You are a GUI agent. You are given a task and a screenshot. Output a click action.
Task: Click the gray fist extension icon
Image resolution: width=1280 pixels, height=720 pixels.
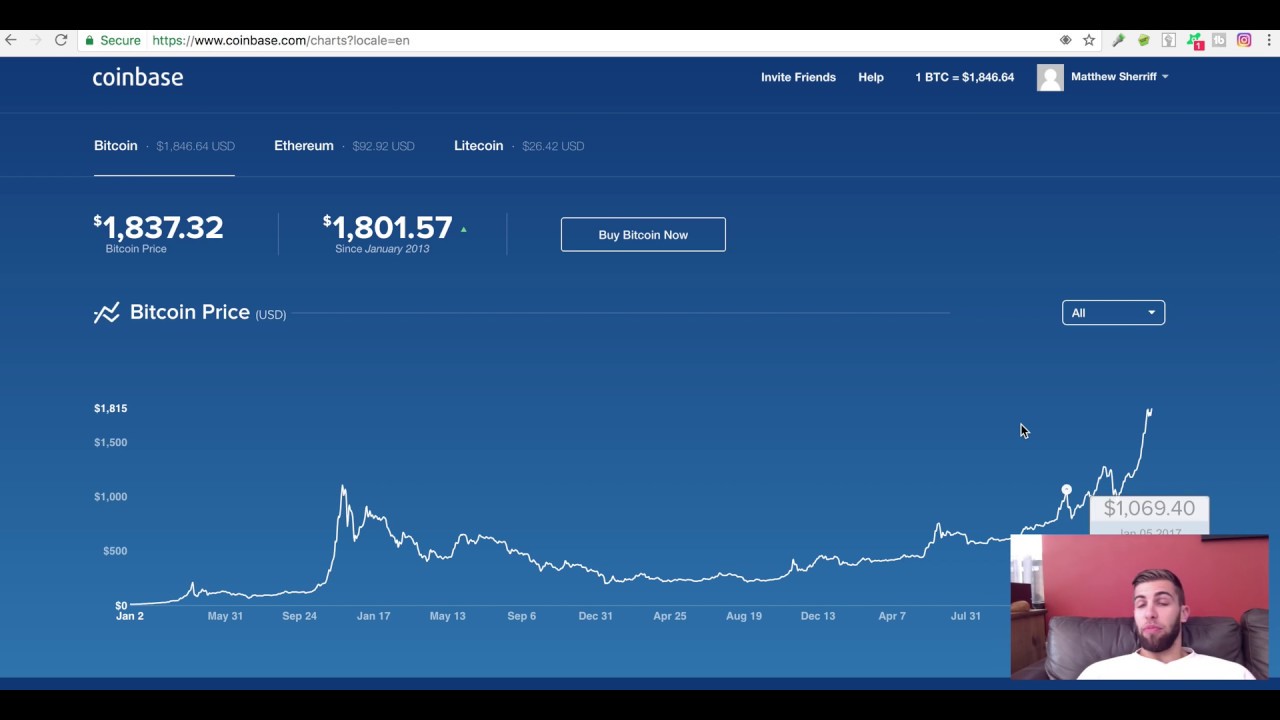(x=1168, y=40)
